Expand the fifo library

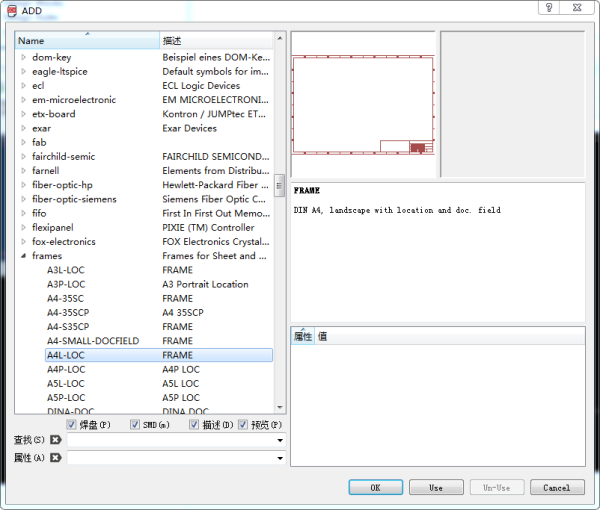(x=24, y=213)
